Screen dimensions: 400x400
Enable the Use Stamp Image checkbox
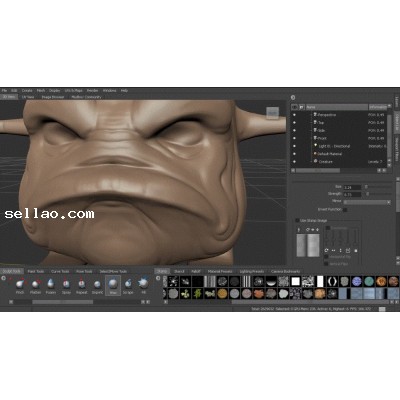[297, 221]
